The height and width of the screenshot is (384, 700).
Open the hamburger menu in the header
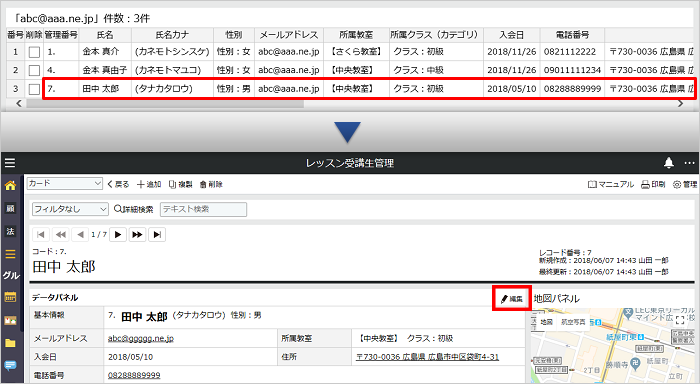[x=10, y=163]
